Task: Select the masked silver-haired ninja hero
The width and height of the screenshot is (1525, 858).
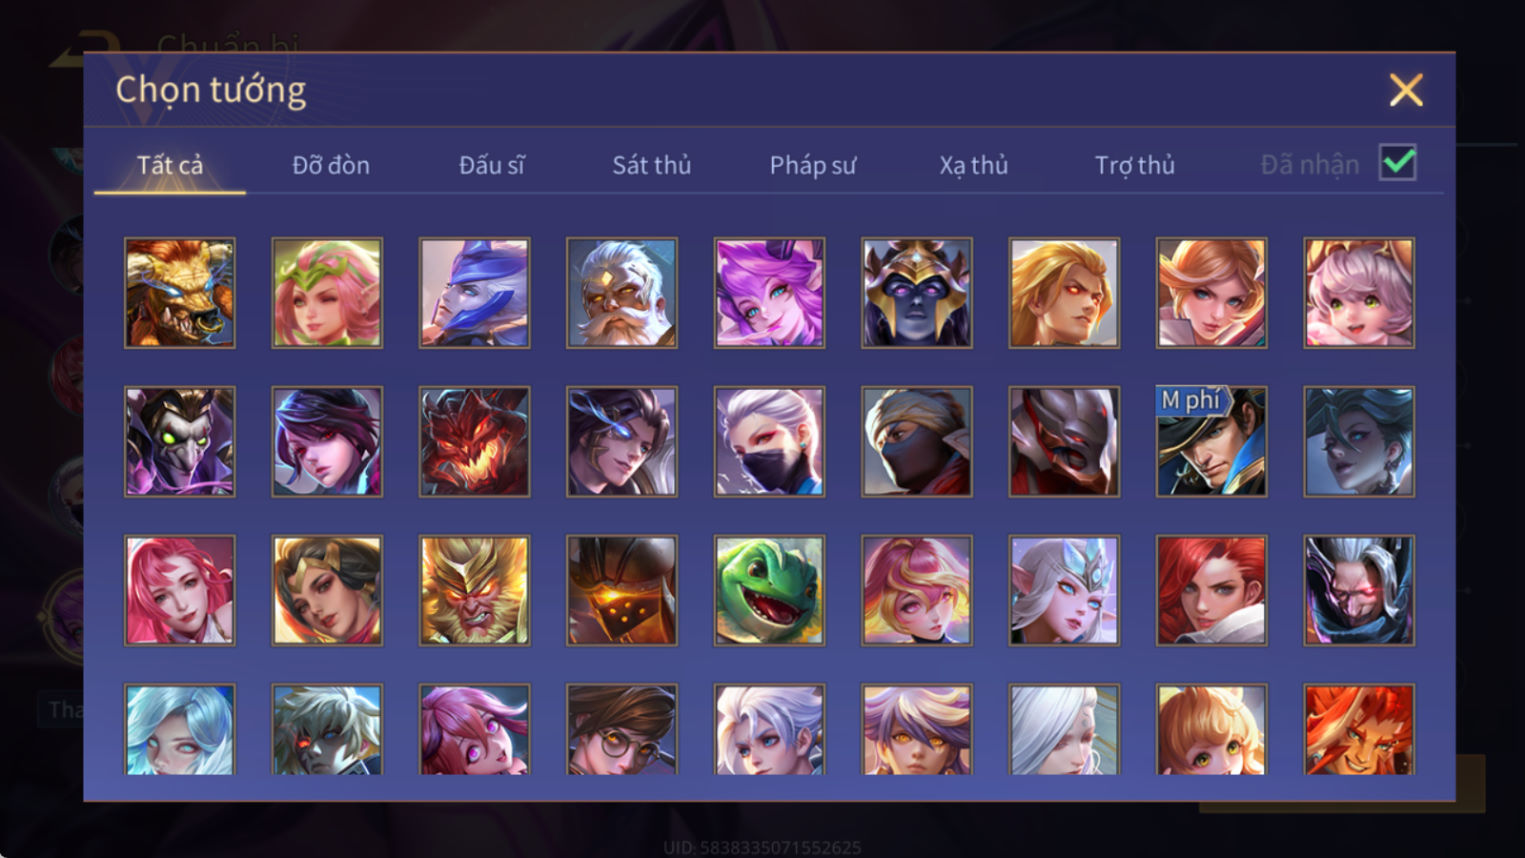Action: pyautogui.click(x=769, y=441)
